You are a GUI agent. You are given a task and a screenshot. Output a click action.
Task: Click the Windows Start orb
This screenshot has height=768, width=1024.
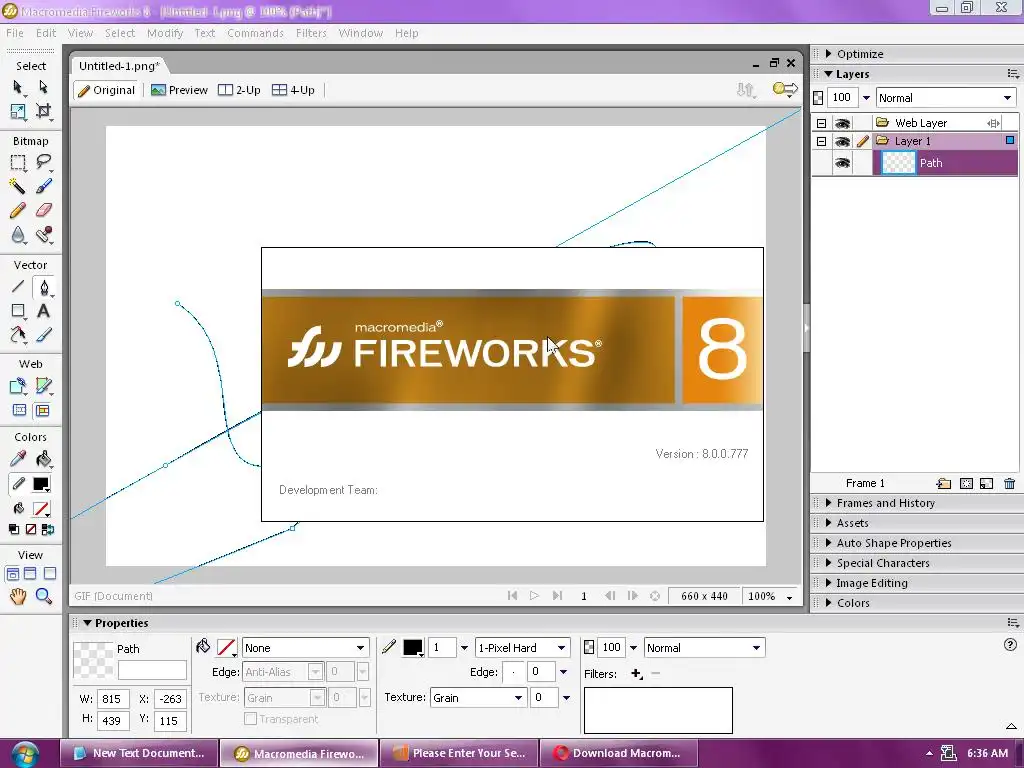pyautogui.click(x=24, y=754)
